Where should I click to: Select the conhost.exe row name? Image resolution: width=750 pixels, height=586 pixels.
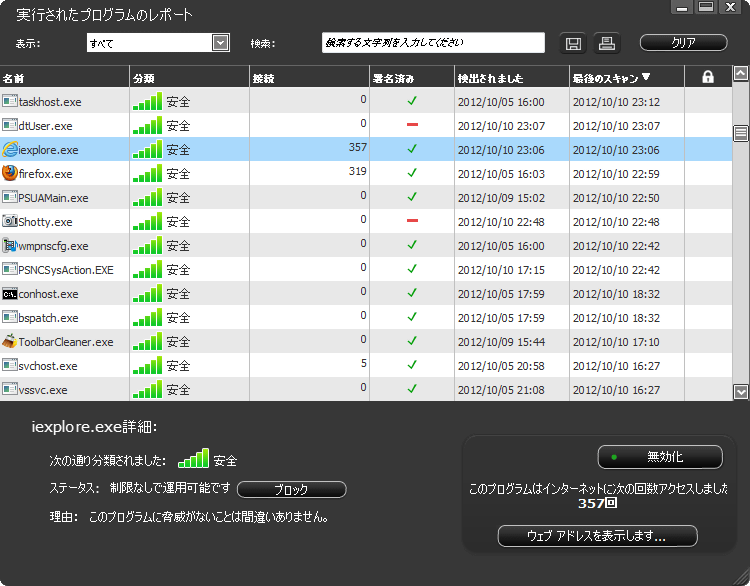pyautogui.click(x=48, y=294)
